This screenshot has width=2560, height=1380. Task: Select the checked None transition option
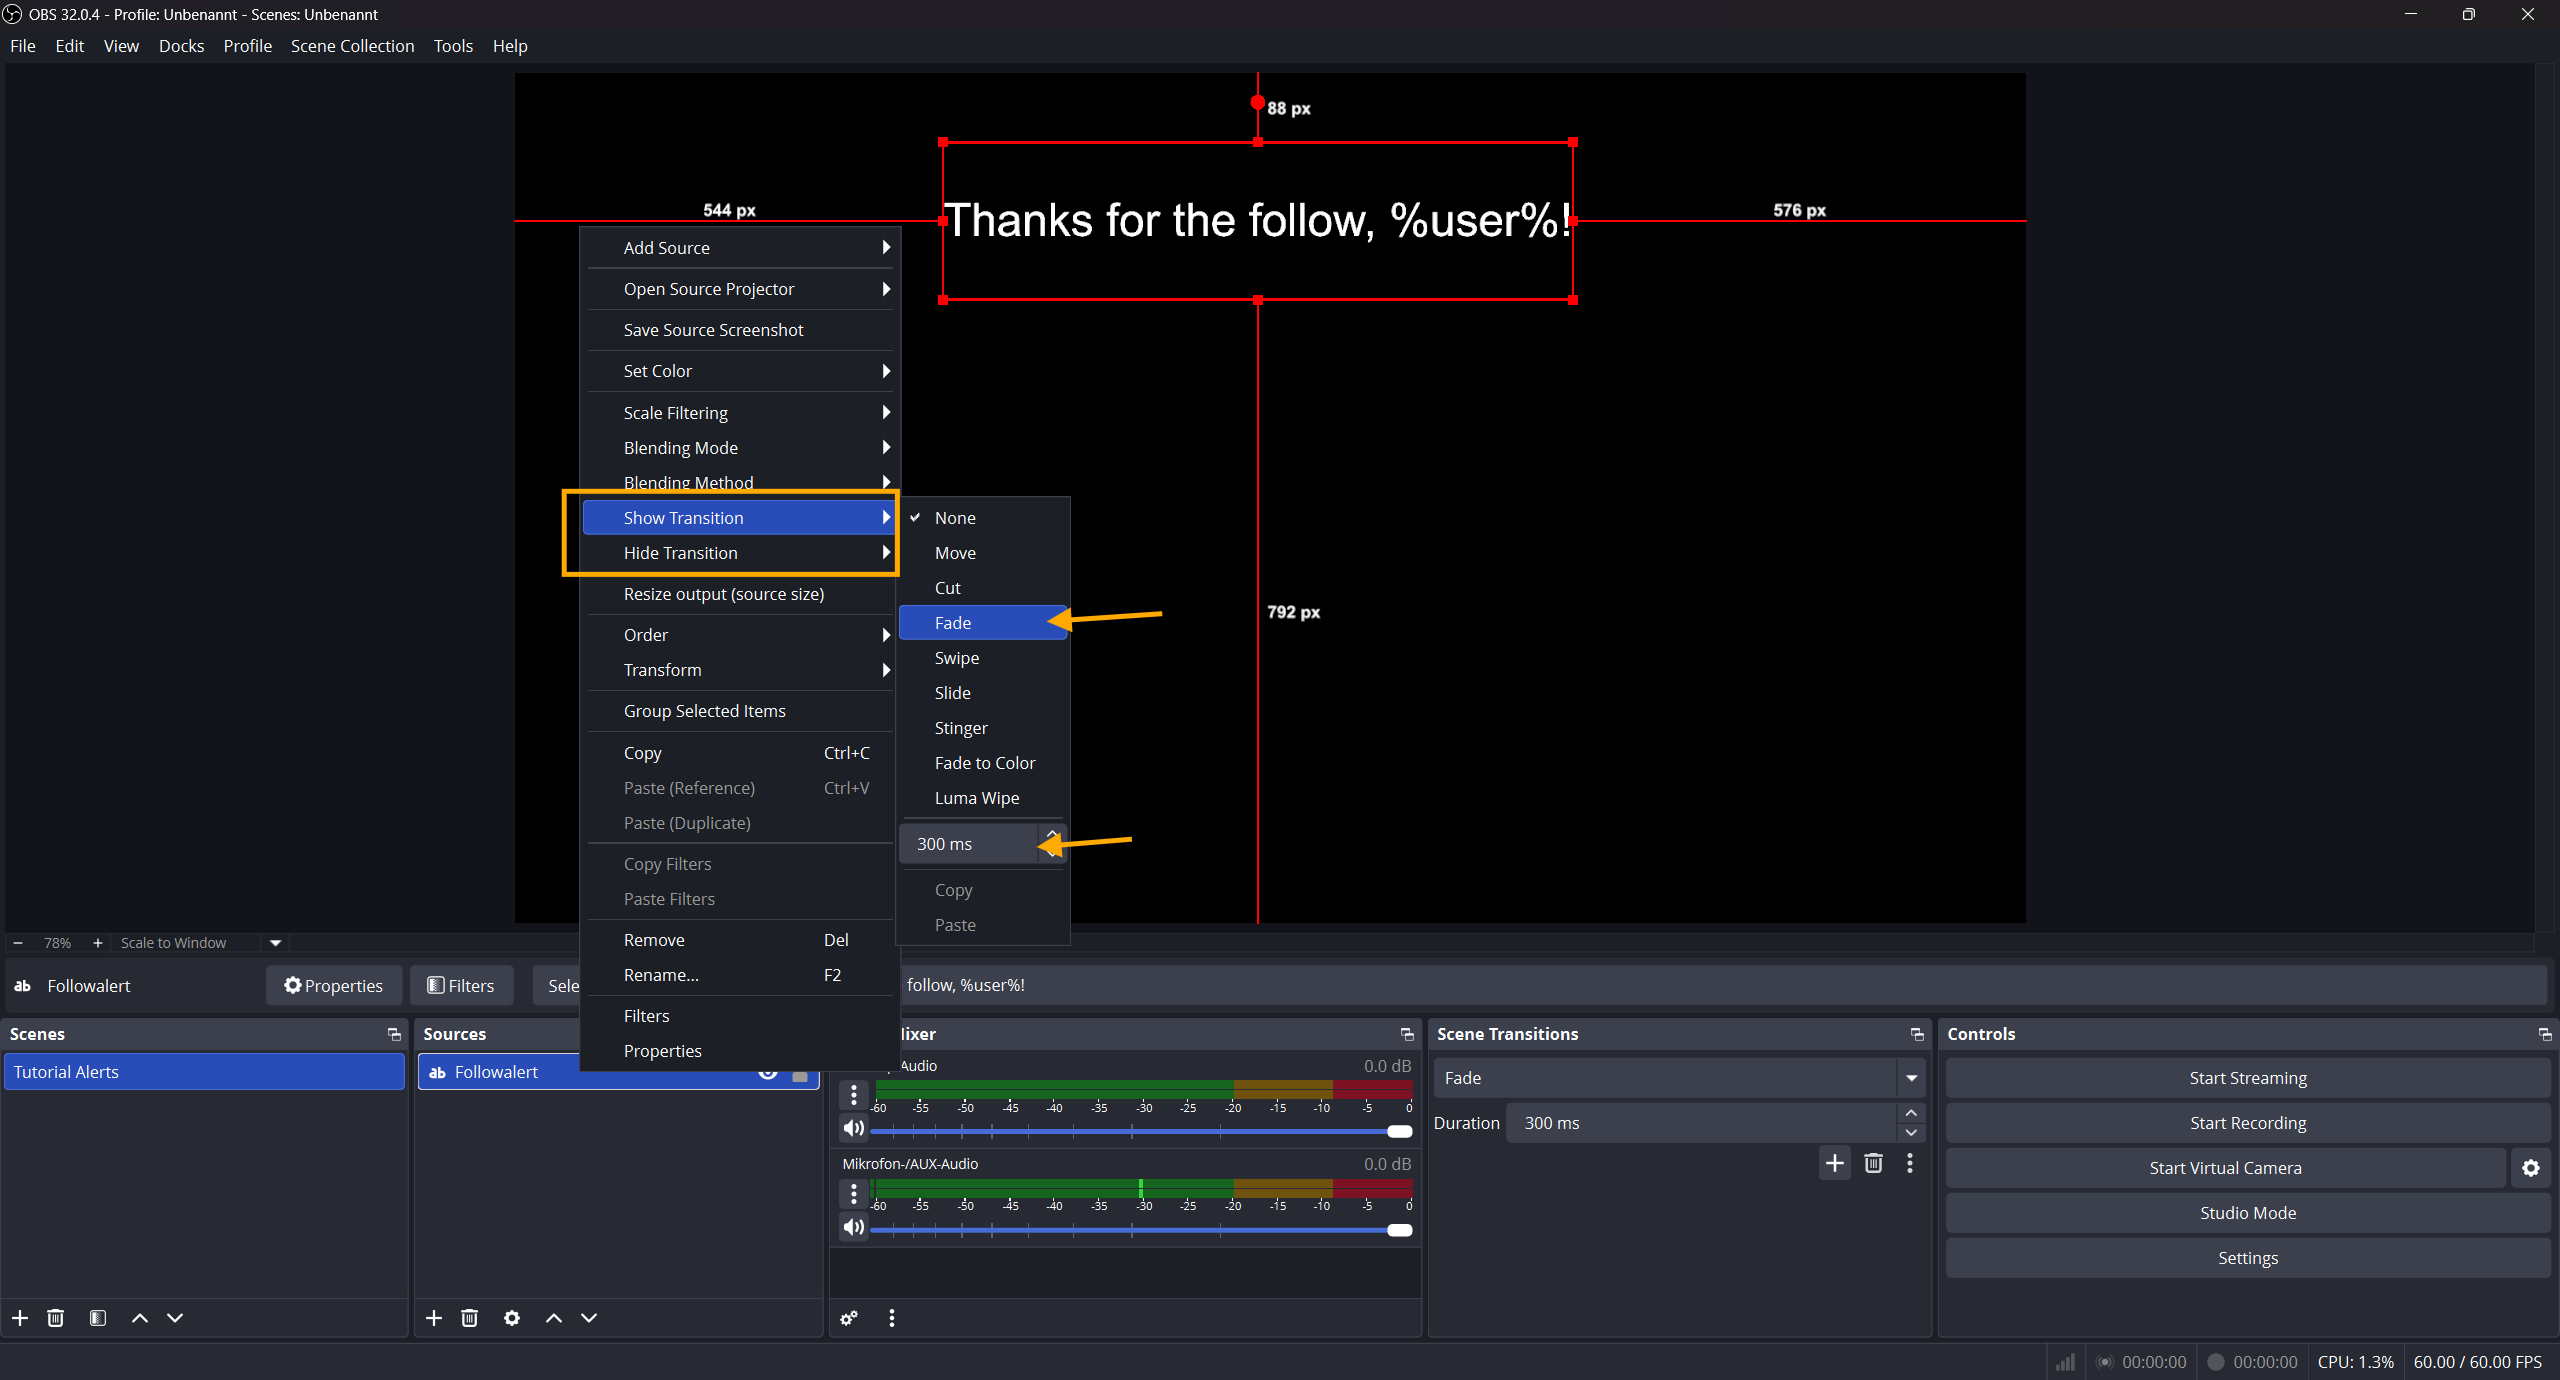click(x=955, y=518)
